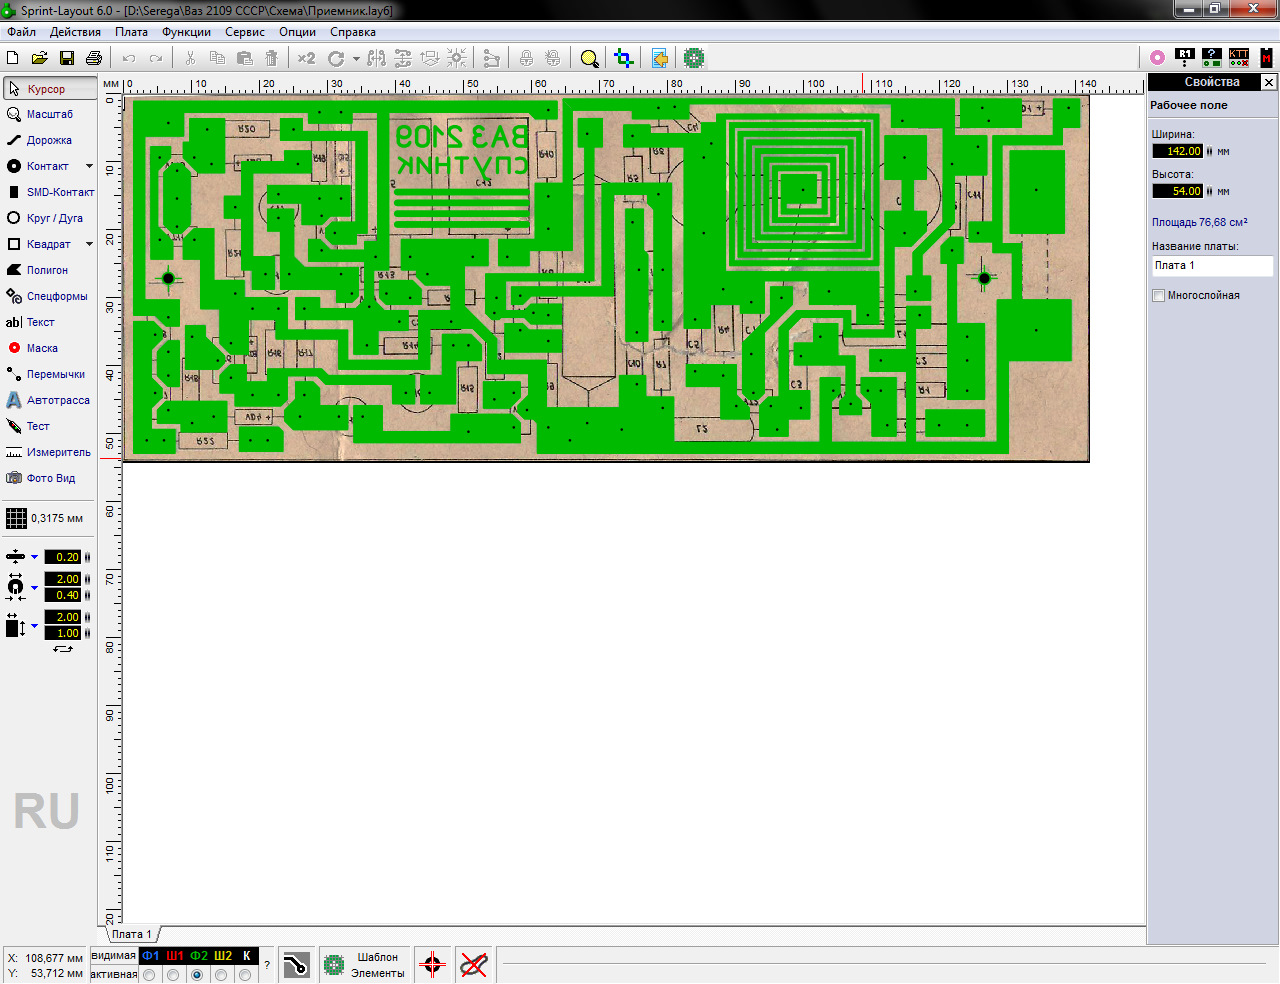
Task: Open grid settings showing 0,3175 мм
Action: [x=46, y=518]
